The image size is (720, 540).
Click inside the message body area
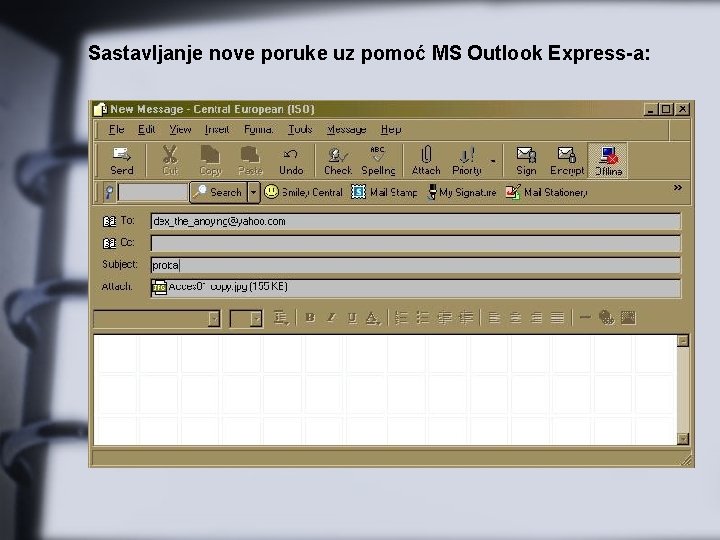click(385, 389)
